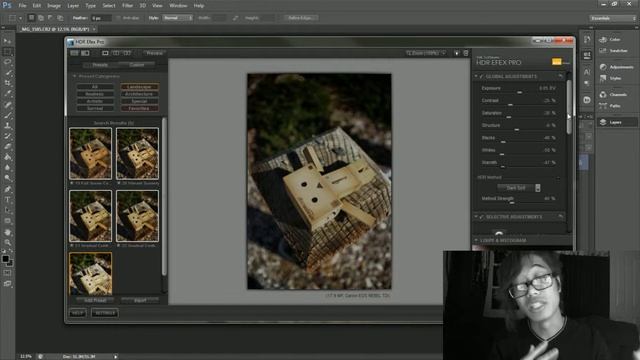Toggle favorite star on second preset
Viewport: 640px width, 360px height.
[119, 183]
